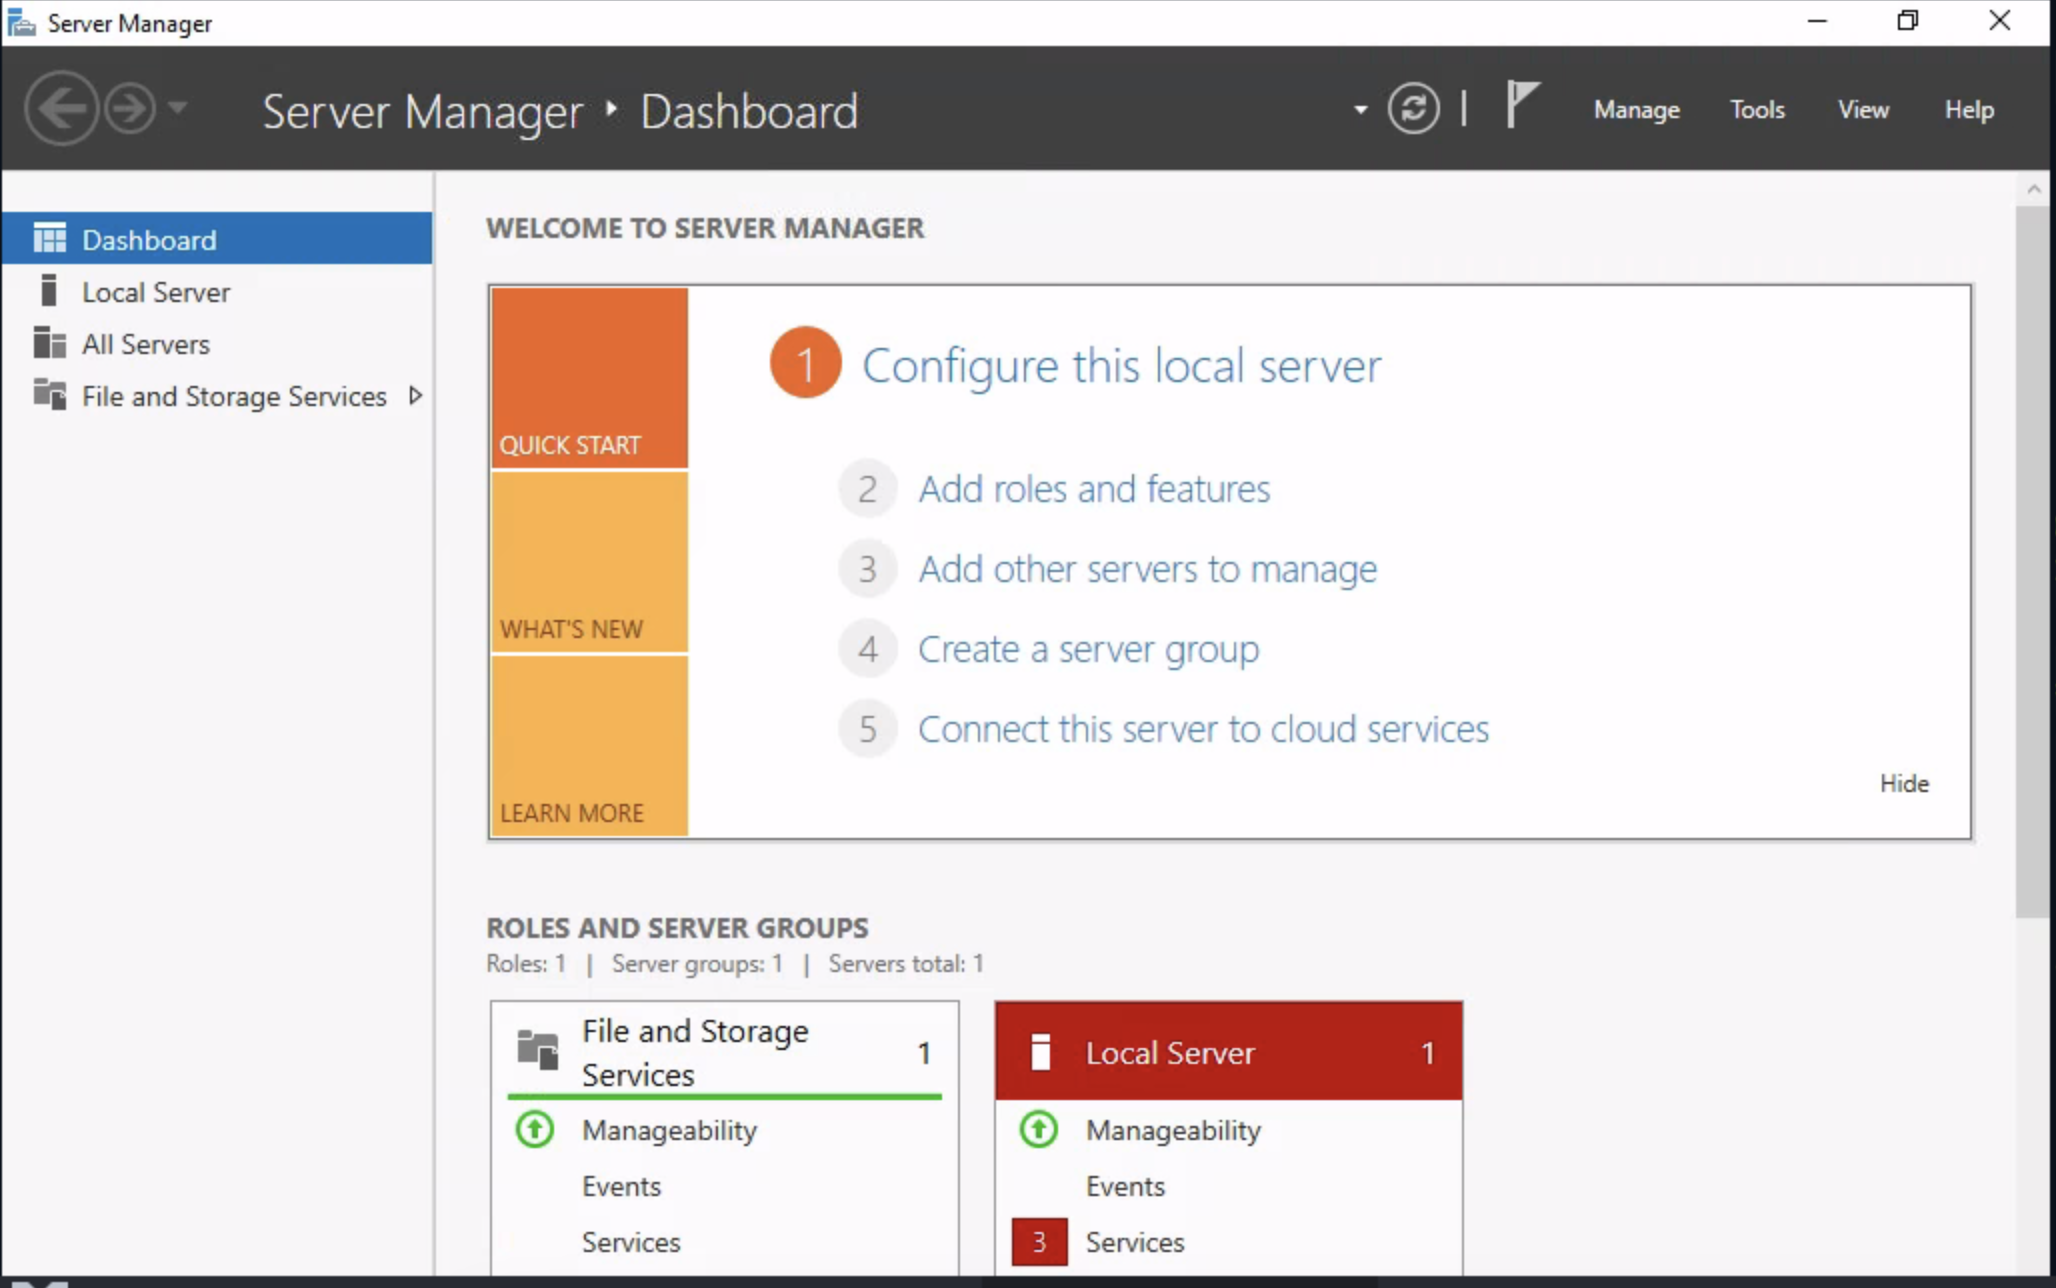Open File and Storage Services tile header
Screen dimensions: 2056x1288
pos(725,1052)
